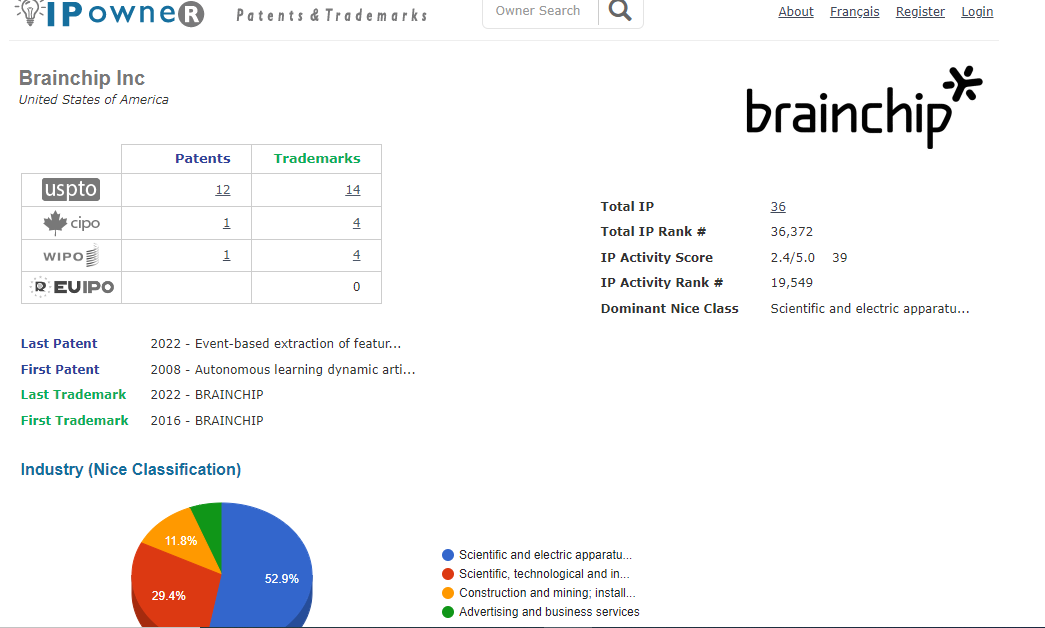This screenshot has width=1045, height=628.
Task: Open the Total IP 36 link
Action: [778, 207]
